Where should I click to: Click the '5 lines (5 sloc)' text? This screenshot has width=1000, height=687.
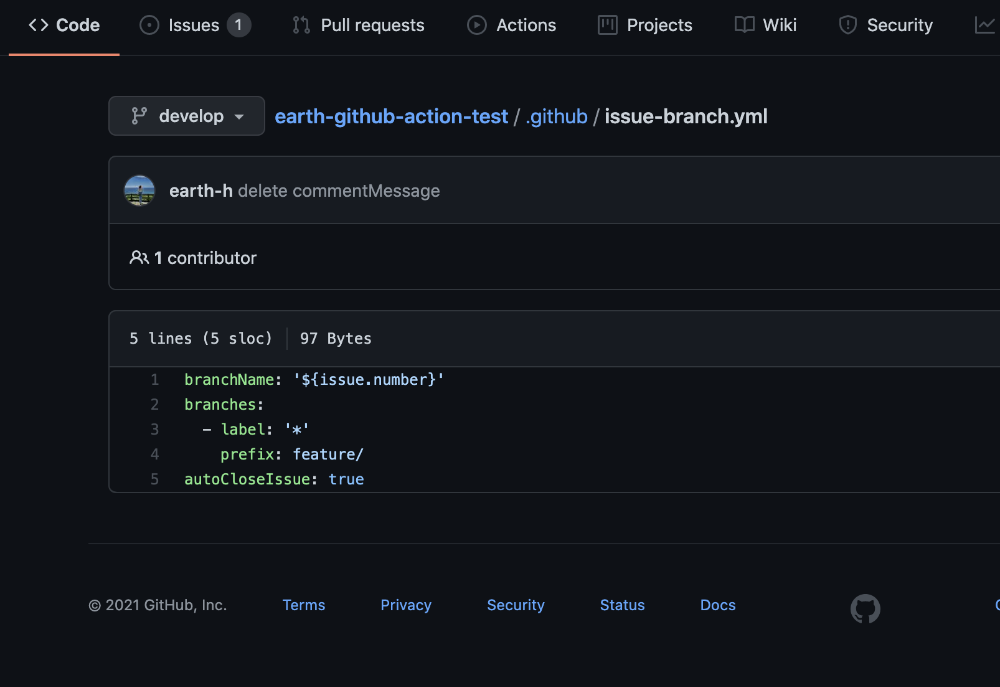201,338
